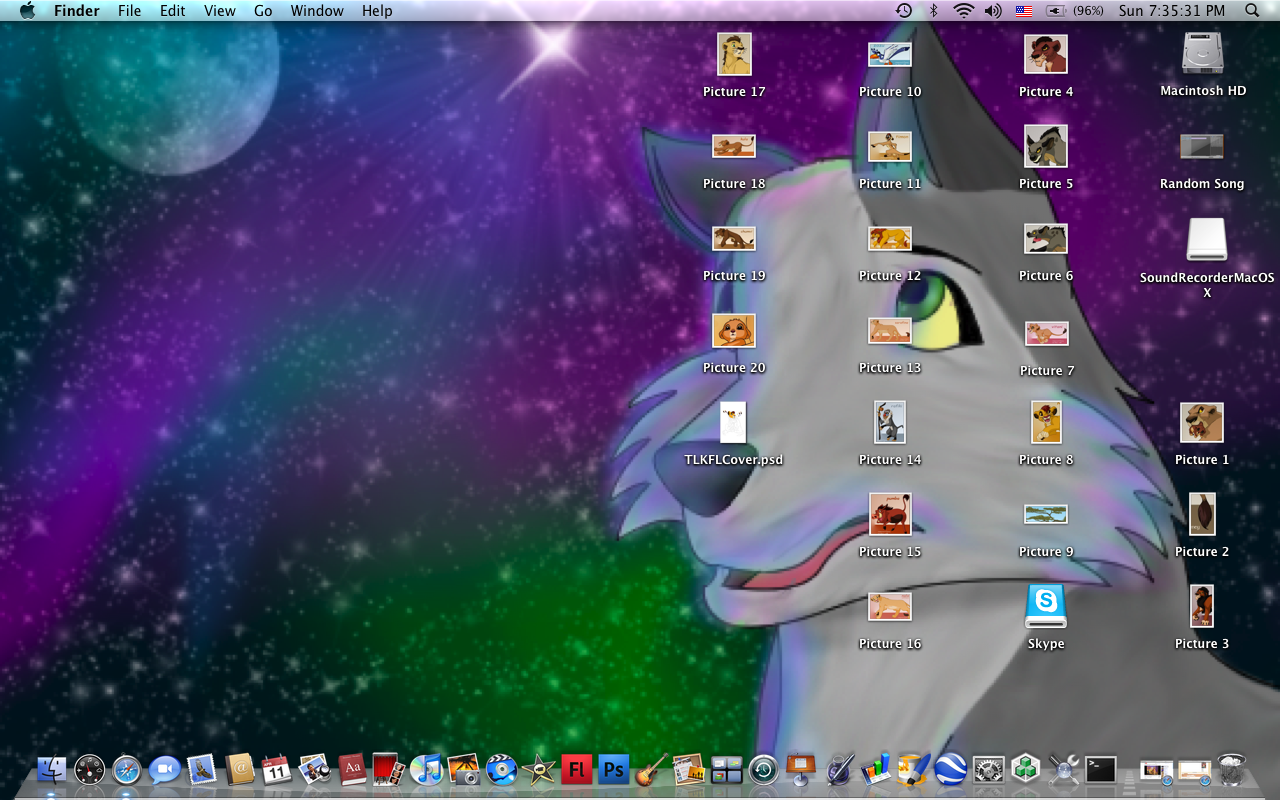Image resolution: width=1280 pixels, height=800 pixels.
Task: Select the TLKFLCover.psd file on desktop
Action: [733, 423]
